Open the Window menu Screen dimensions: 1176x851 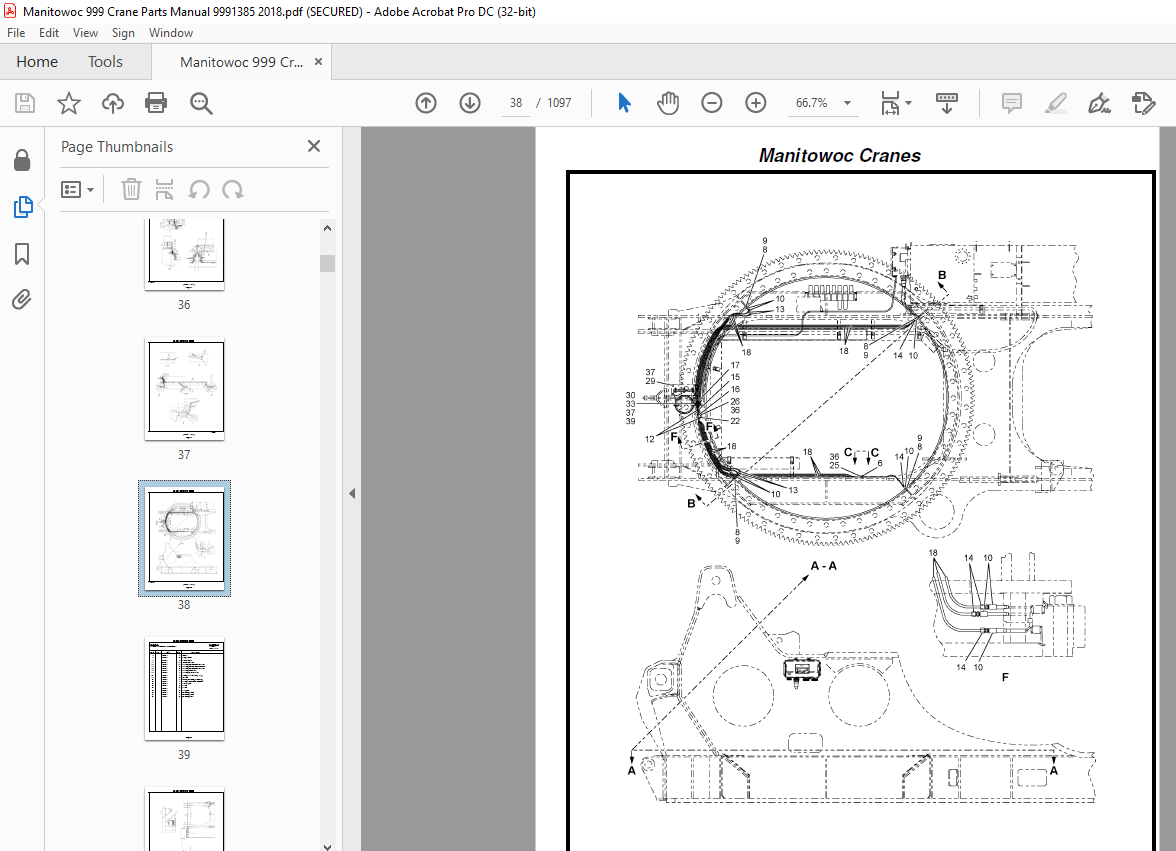point(170,33)
